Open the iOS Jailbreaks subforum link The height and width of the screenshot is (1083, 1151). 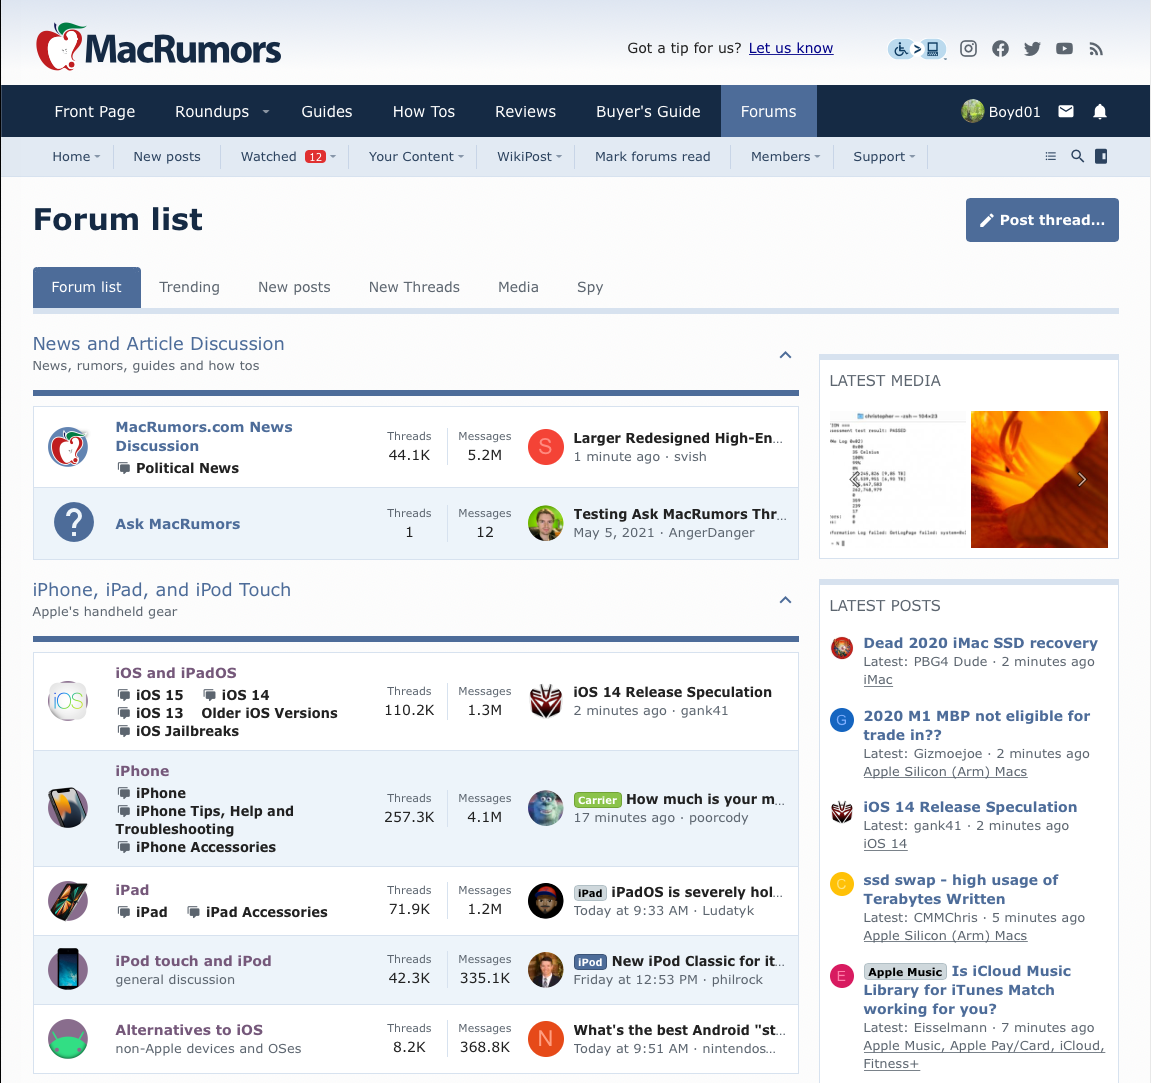pos(187,731)
